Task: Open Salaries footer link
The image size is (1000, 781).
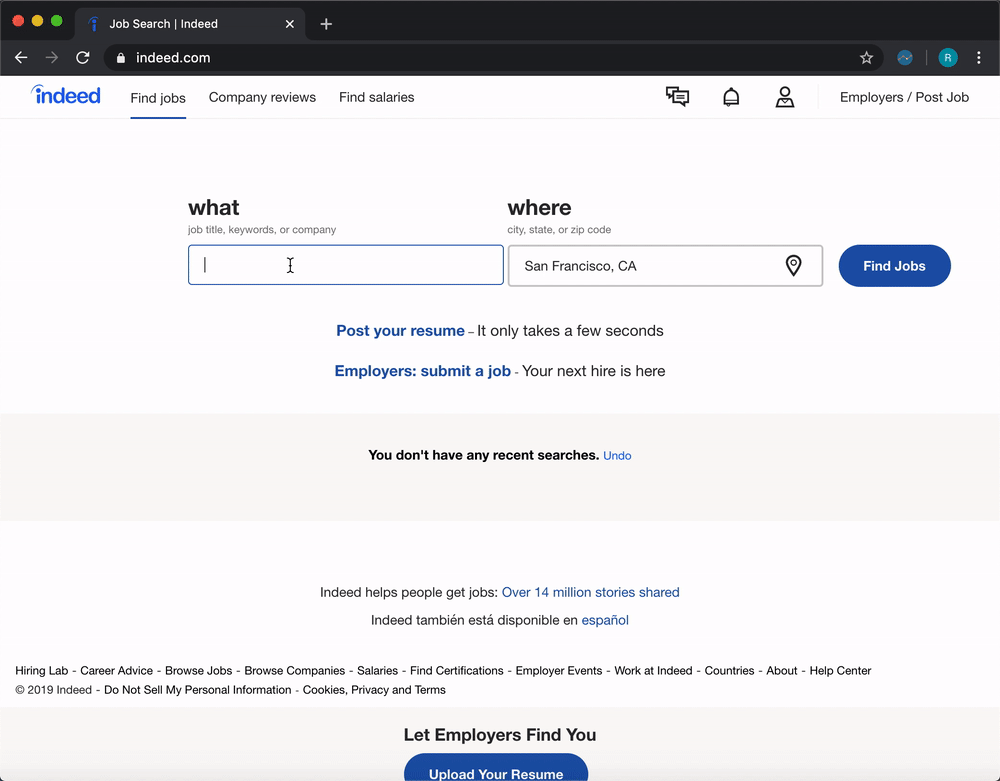Action: (378, 671)
